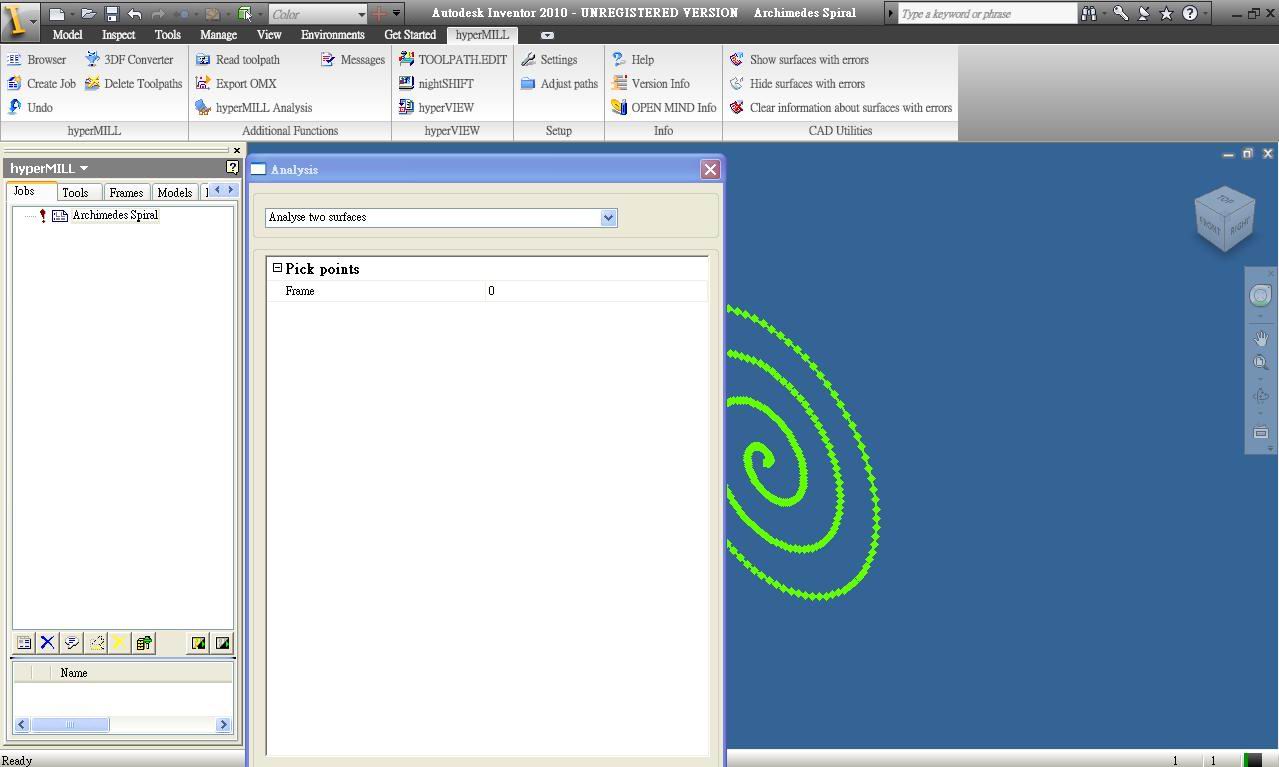Open quick access toolbar customize arrow
The image size is (1279, 767).
click(396, 14)
